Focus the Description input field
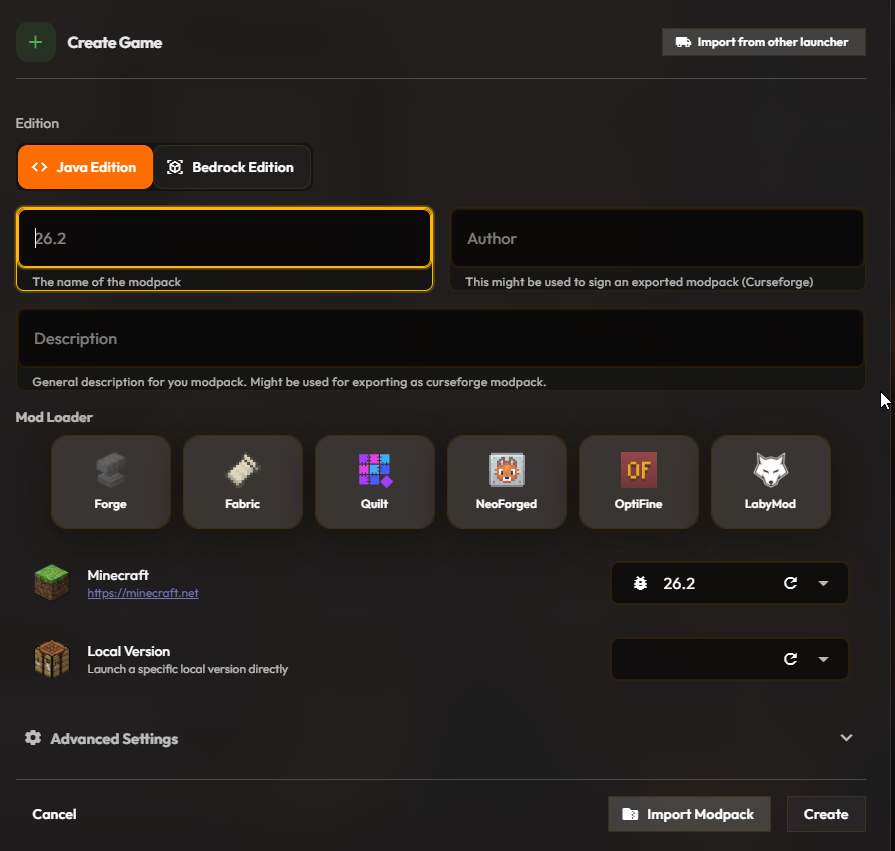895x851 pixels. click(441, 338)
